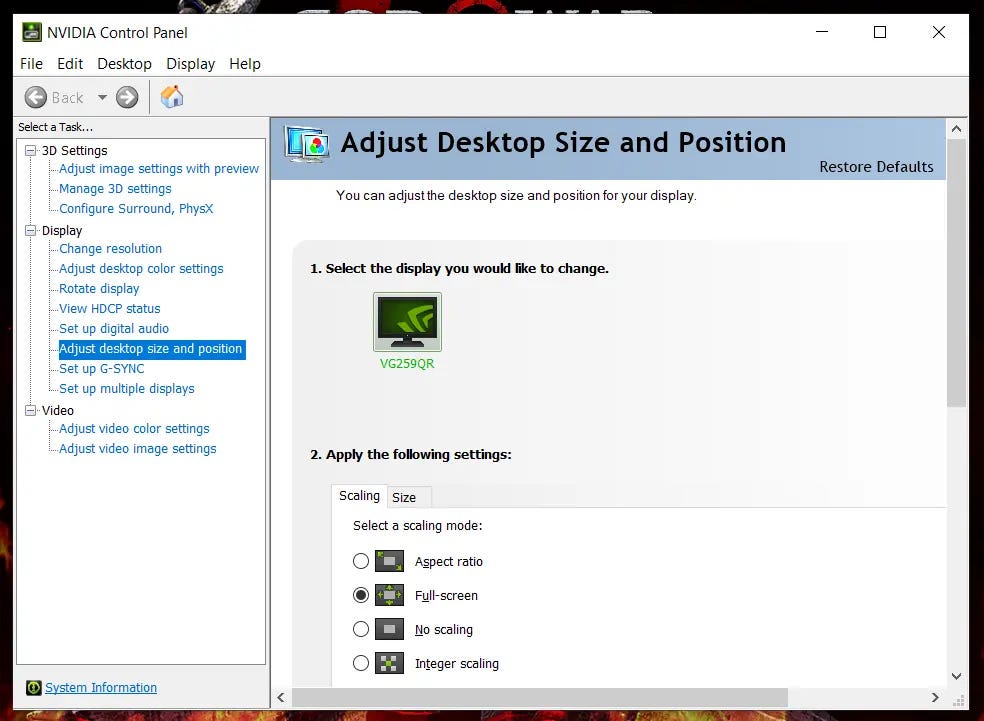Click the vertical scrollbar thumb
The width and height of the screenshot is (984, 721).
[x=956, y=273]
